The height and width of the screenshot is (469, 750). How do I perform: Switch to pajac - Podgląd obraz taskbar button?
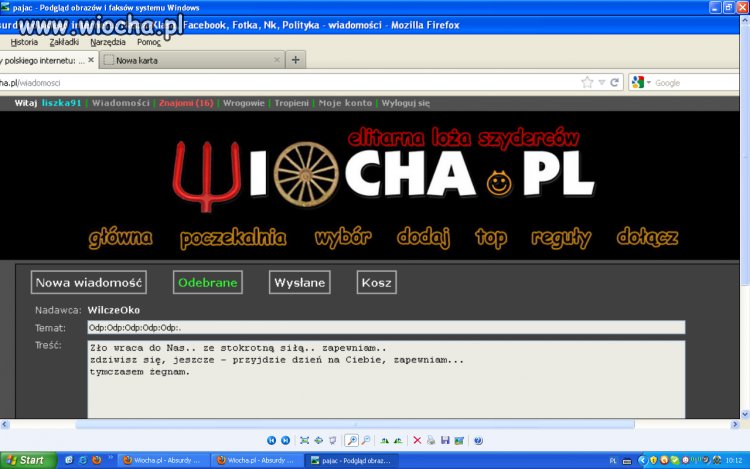[352, 460]
